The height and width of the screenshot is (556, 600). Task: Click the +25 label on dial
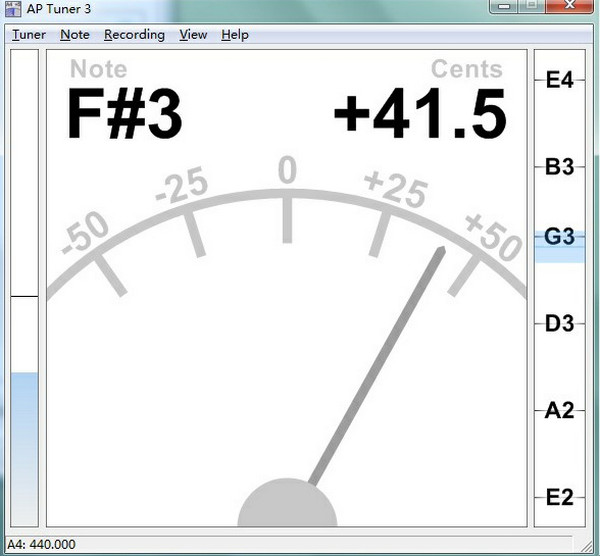tap(395, 190)
